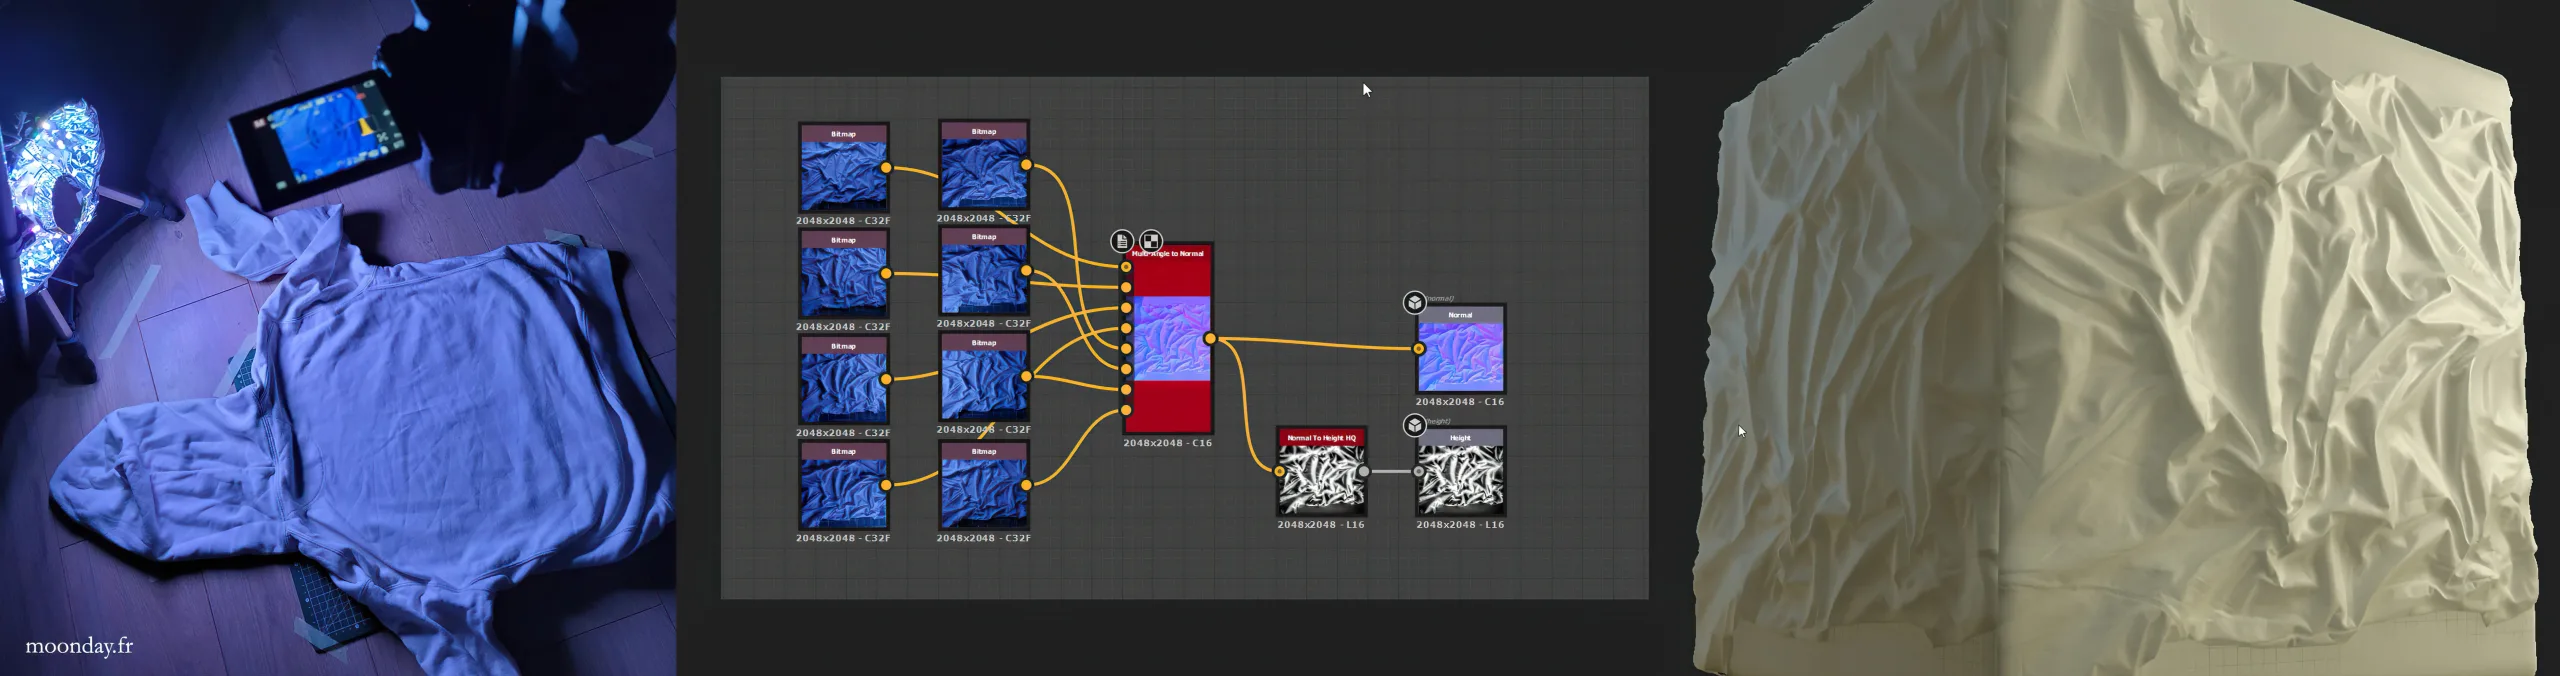Click the 'Multi-angle to Normal' node title bar

click(1169, 254)
